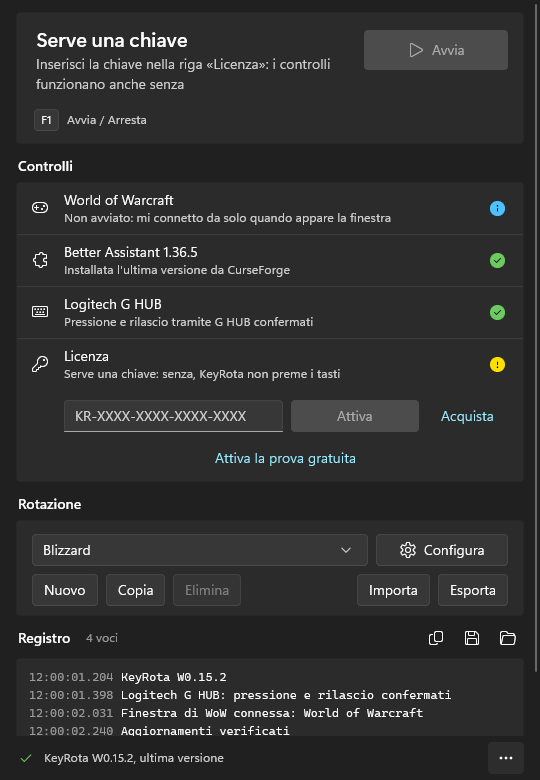
Task: Save the log with the floppy-disk icon
Action: tap(472, 638)
